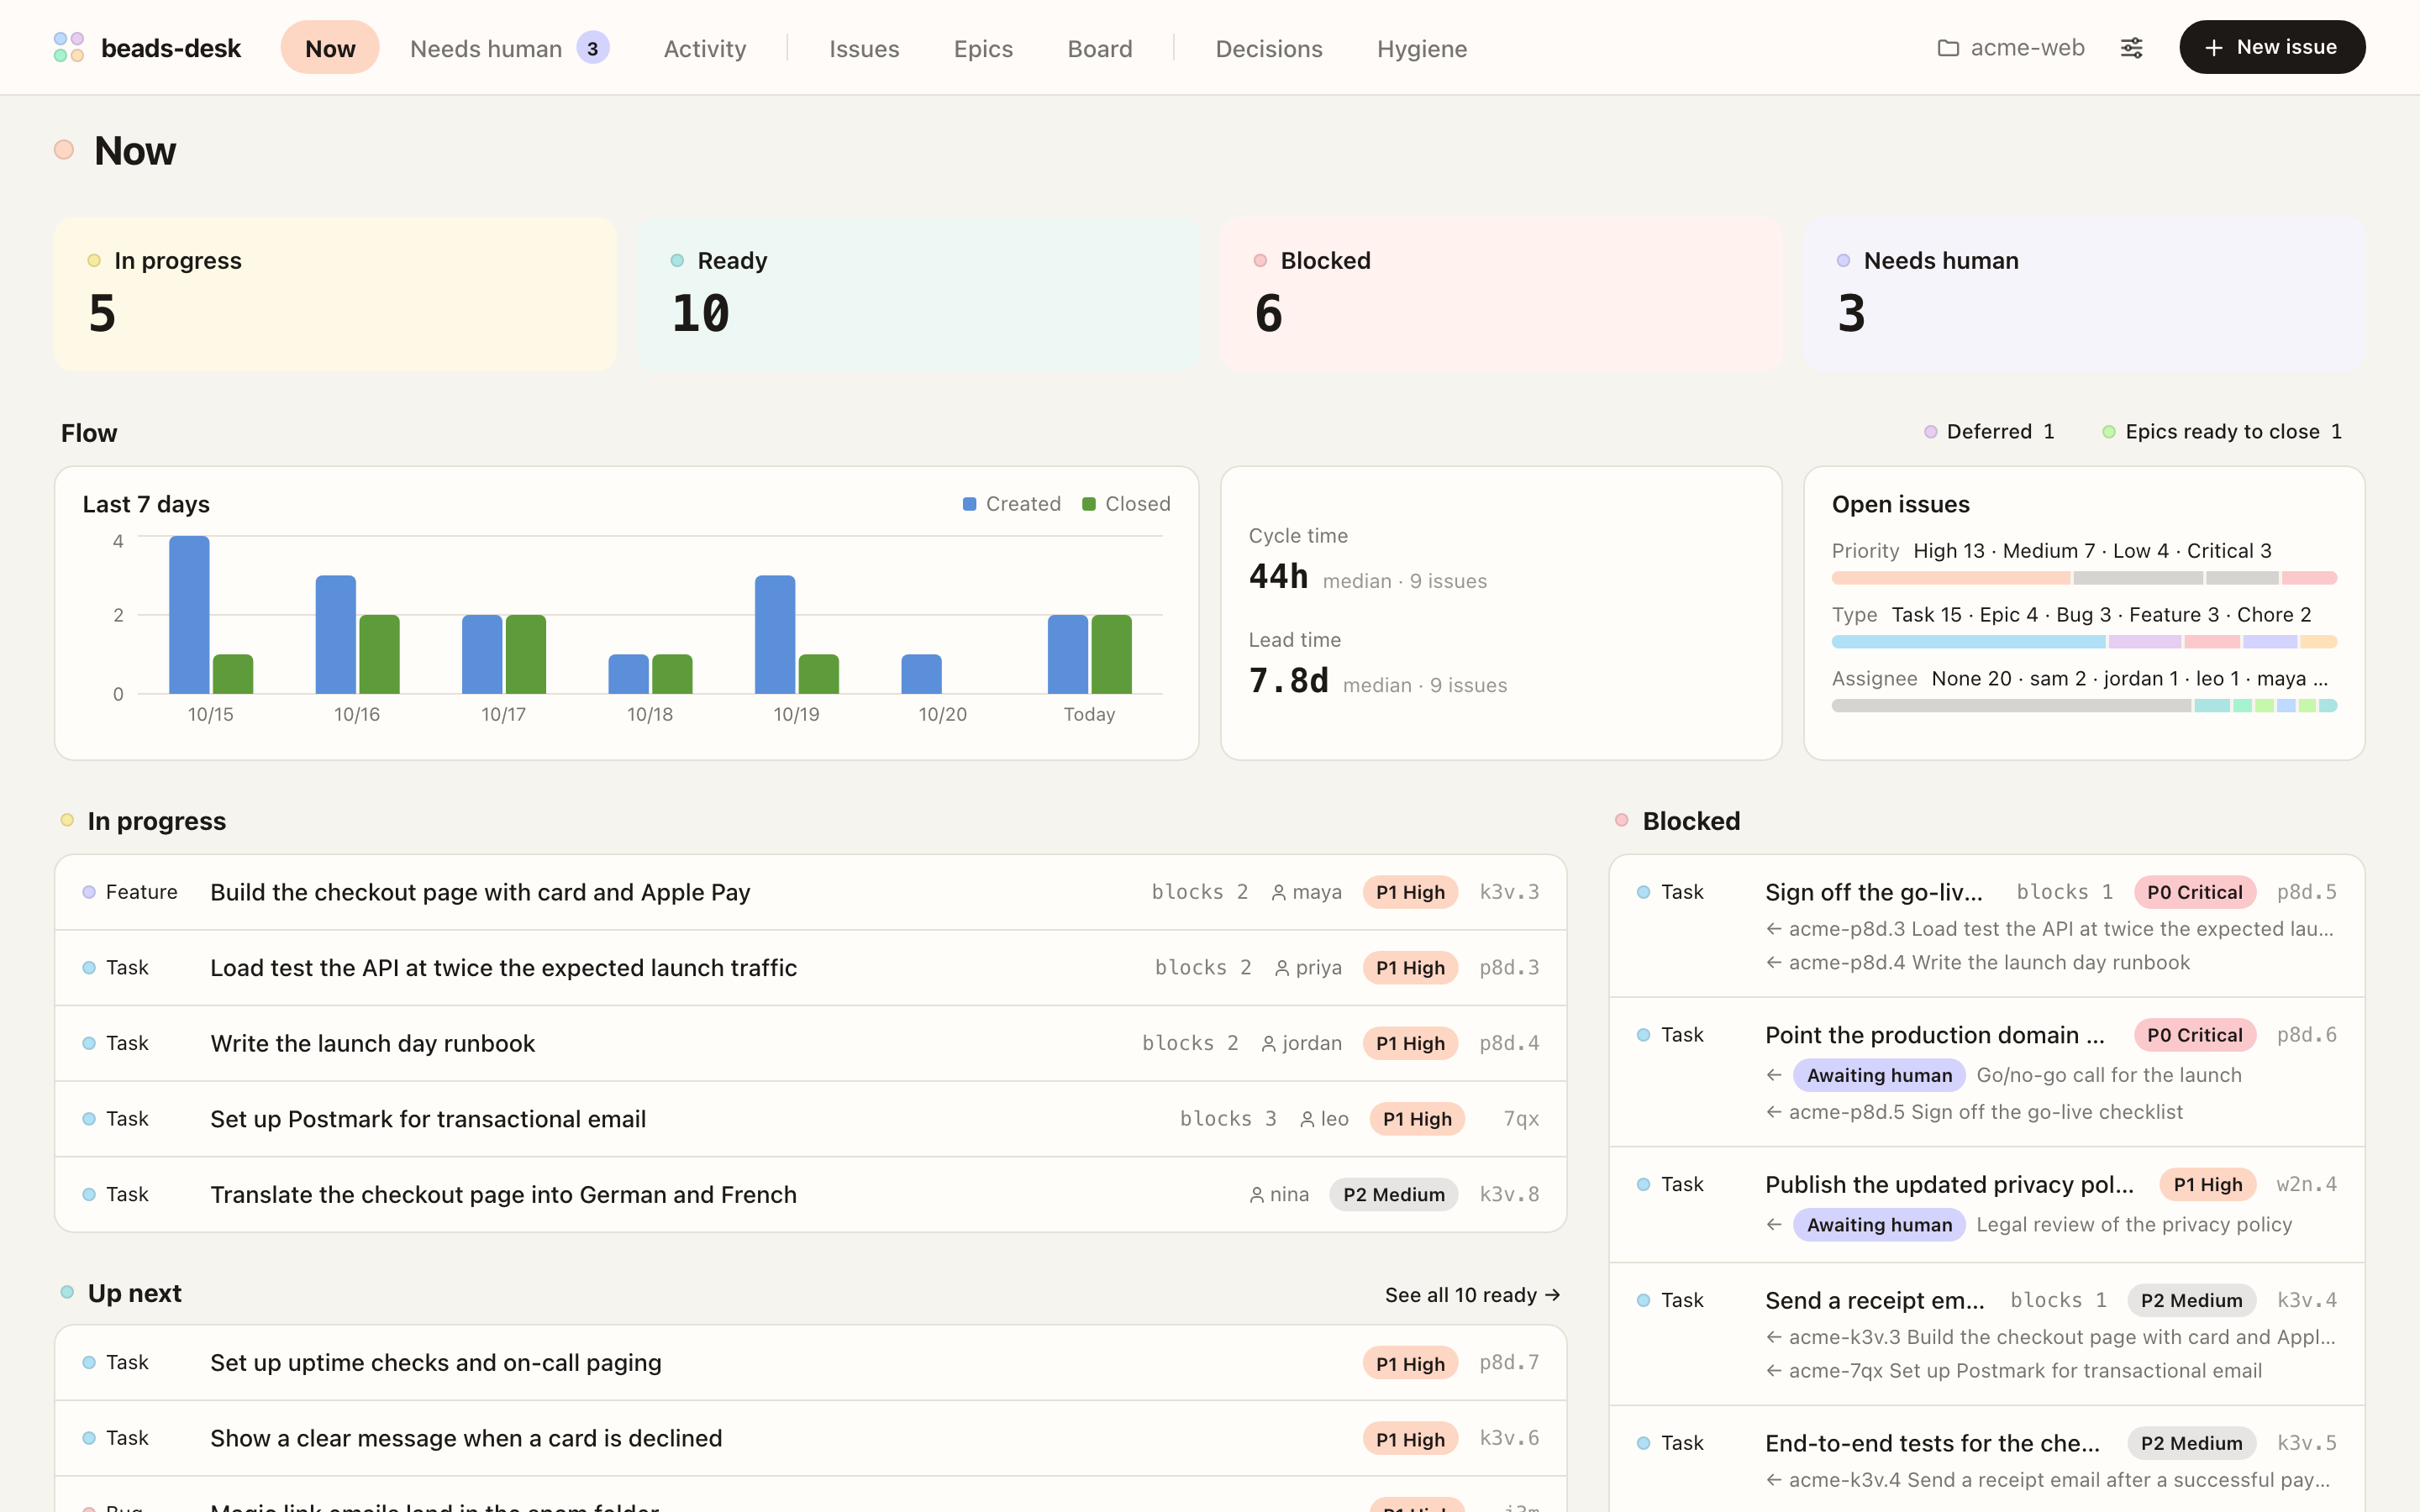
Task: Click the plus icon in New issue
Action: pos(2213,48)
